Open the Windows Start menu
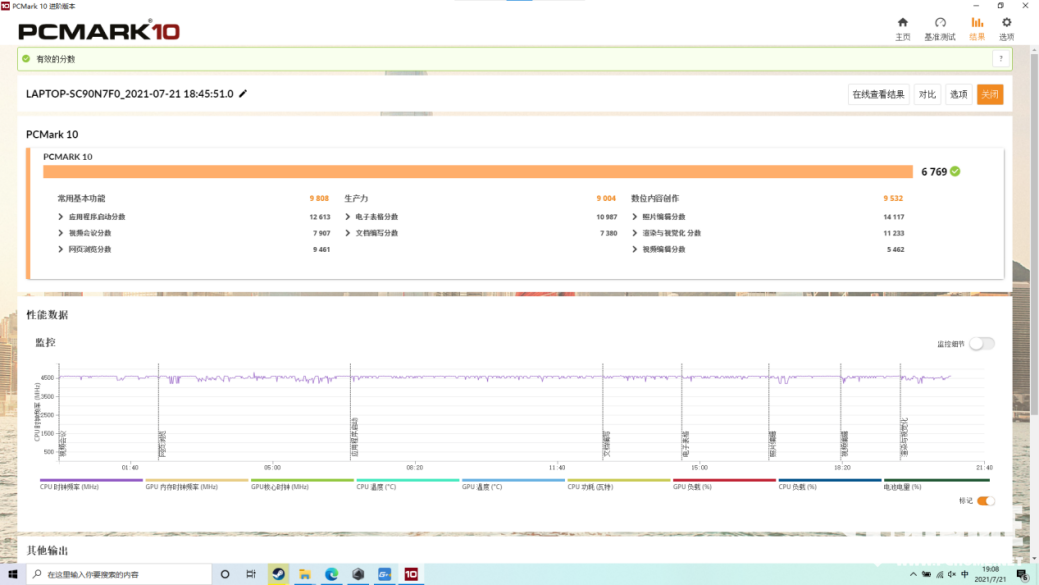Image resolution: width=1039 pixels, height=585 pixels. coord(13,574)
